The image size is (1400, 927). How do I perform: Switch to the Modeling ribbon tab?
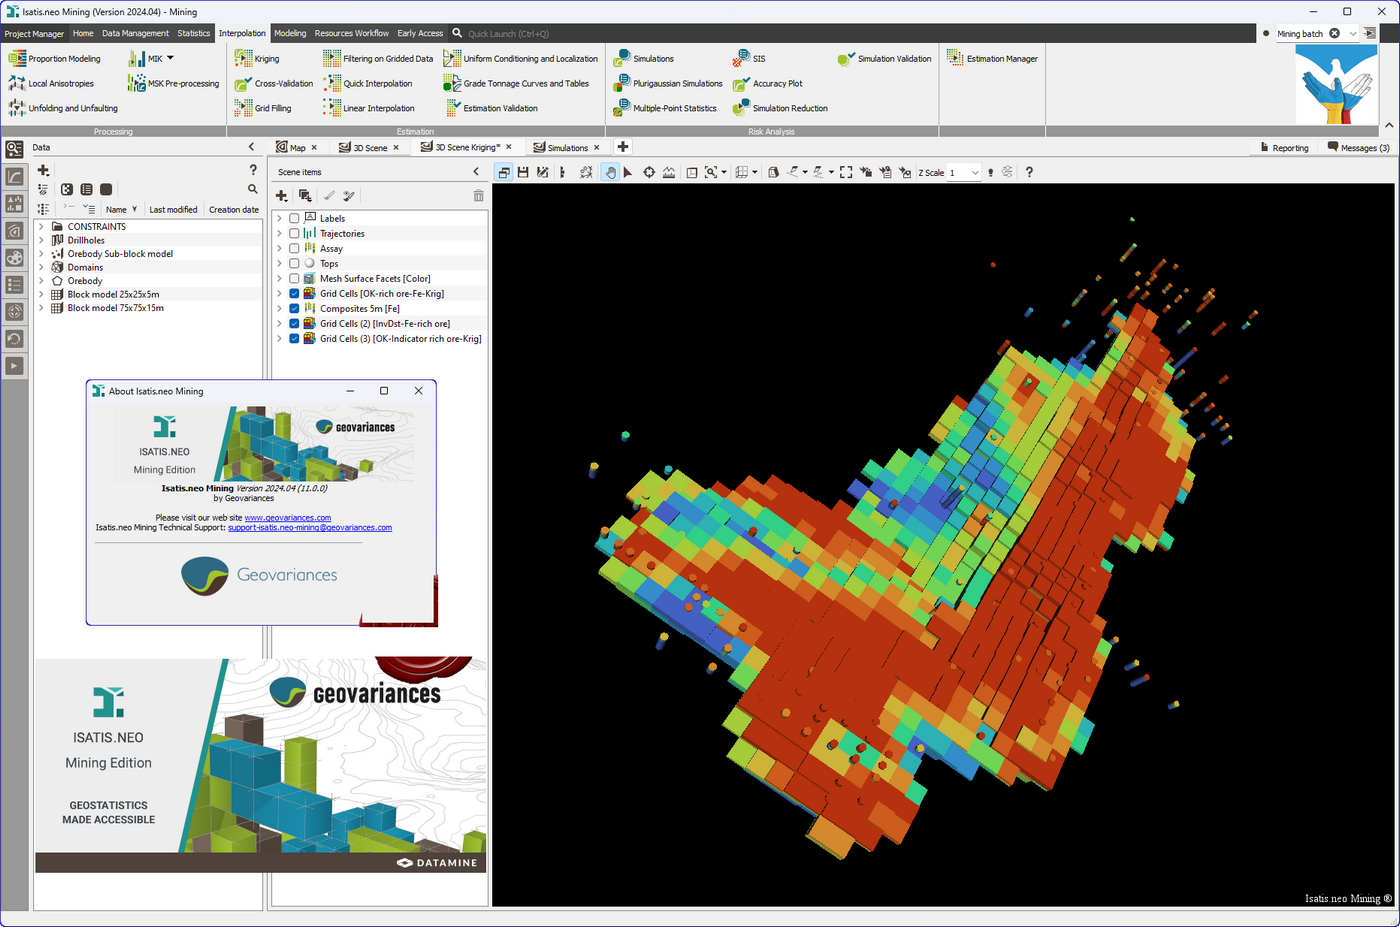[290, 33]
